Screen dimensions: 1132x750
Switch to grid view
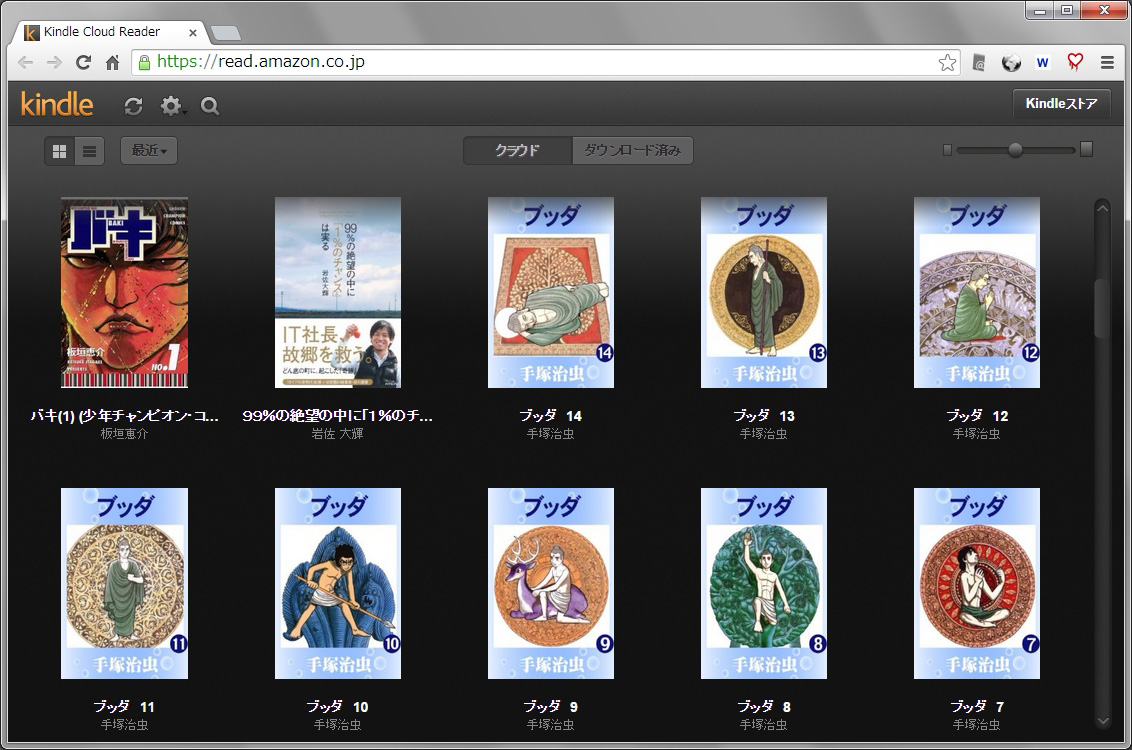tap(60, 151)
